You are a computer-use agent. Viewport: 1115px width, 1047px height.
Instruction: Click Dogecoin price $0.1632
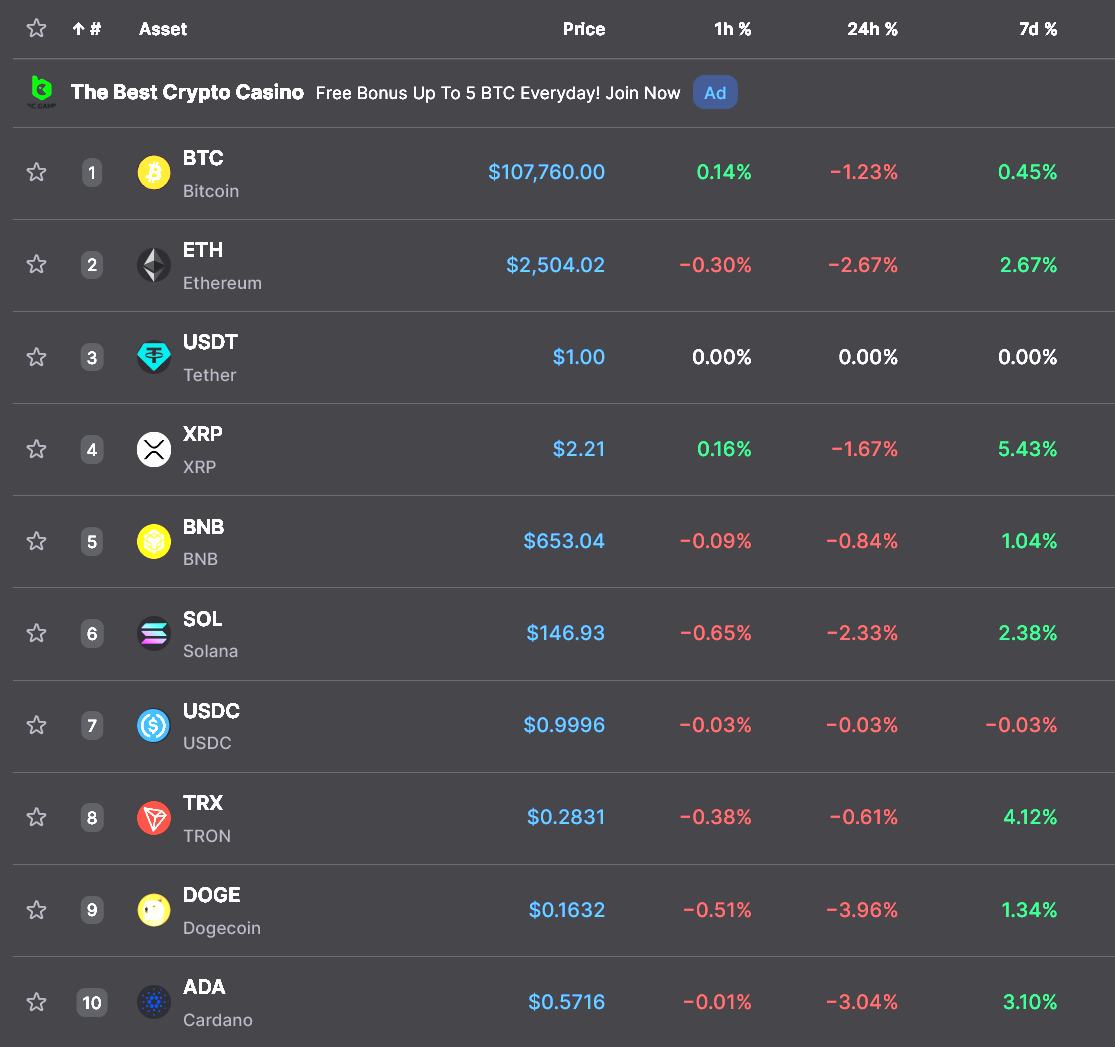click(x=567, y=910)
